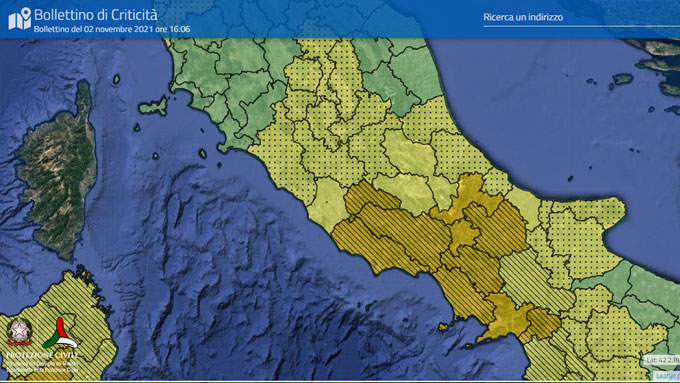Viewport: 680px width, 383px height.
Task: Click the Lat coordinates readout box
Action: pos(661,360)
